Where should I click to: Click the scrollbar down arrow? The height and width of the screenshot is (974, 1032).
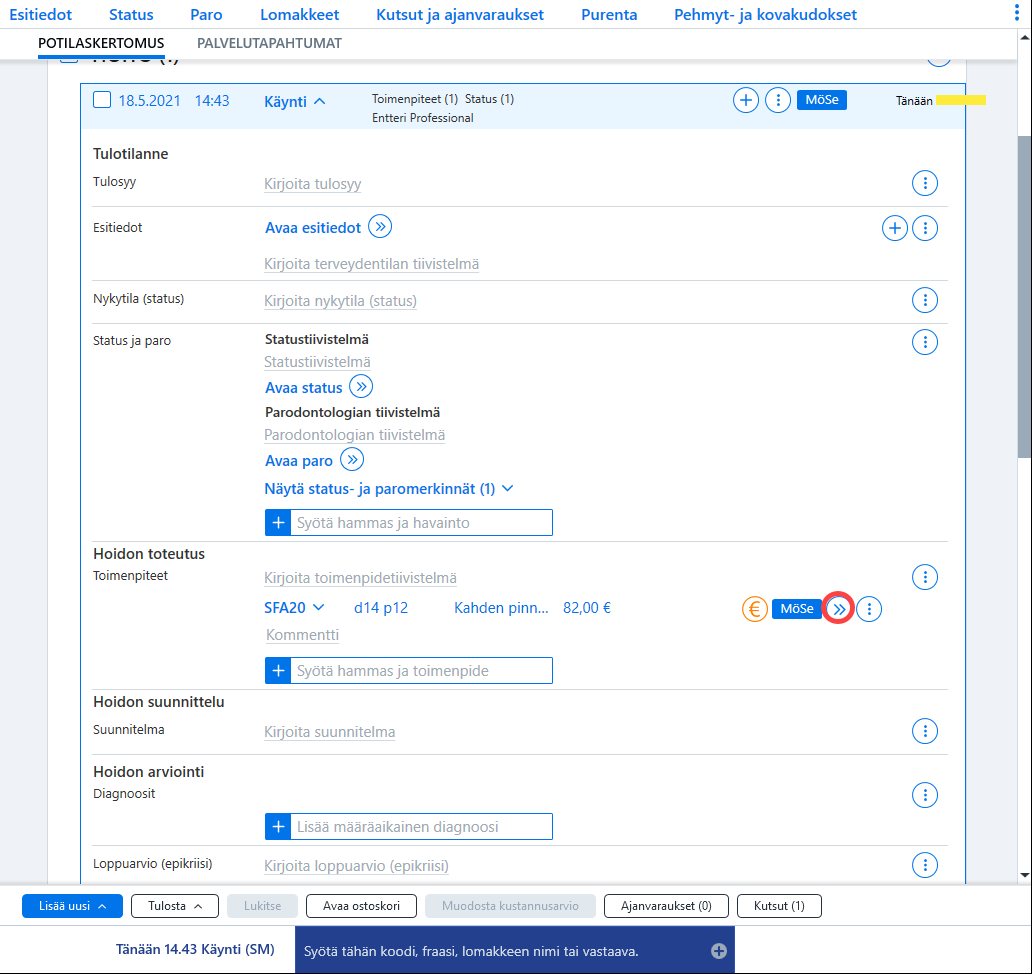[x=1024, y=875]
